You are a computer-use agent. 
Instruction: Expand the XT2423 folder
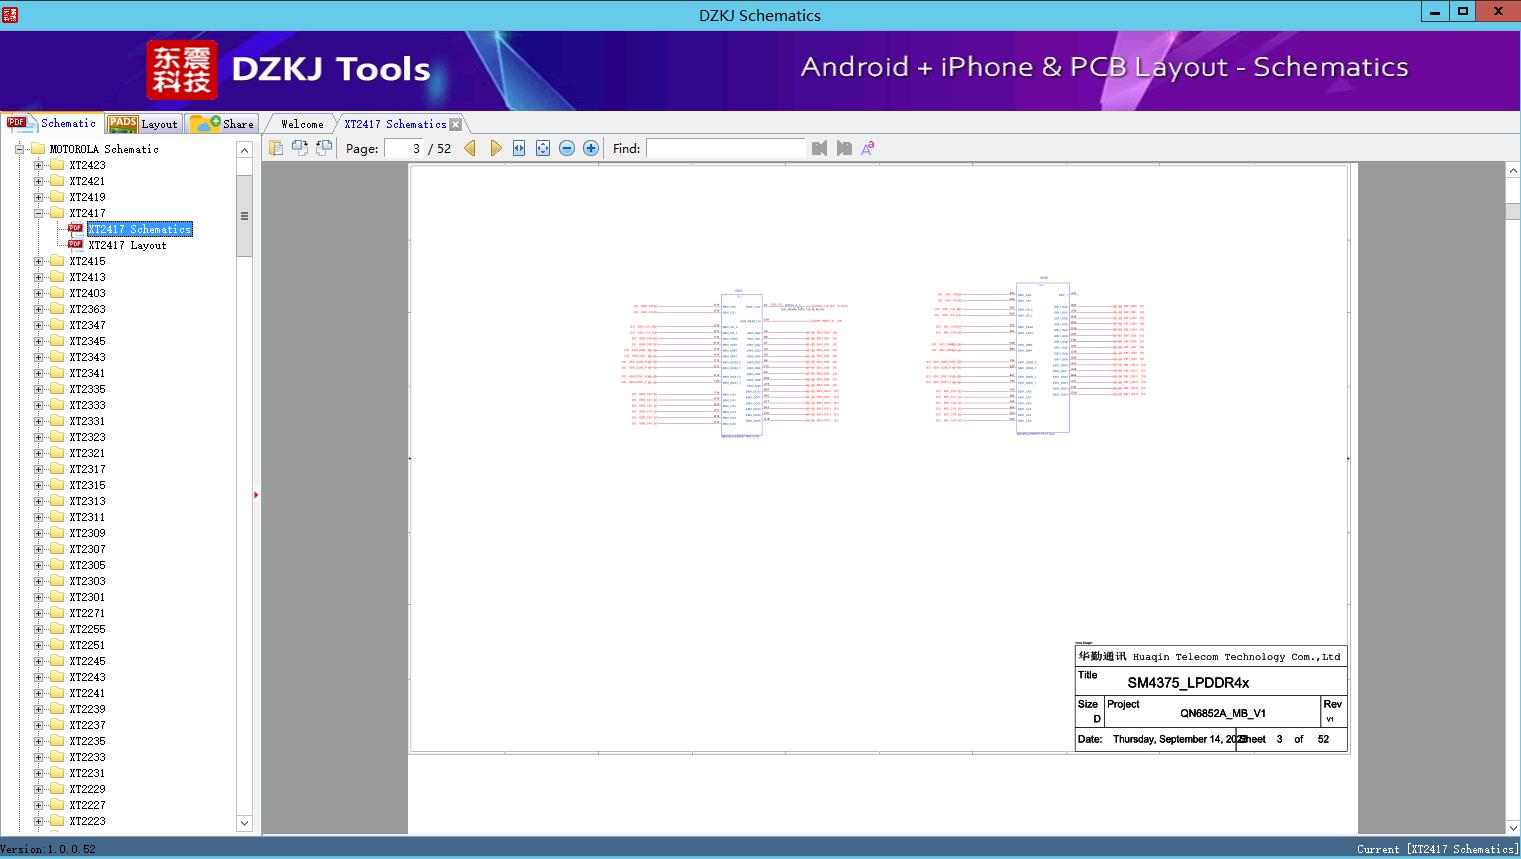coord(38,165)
